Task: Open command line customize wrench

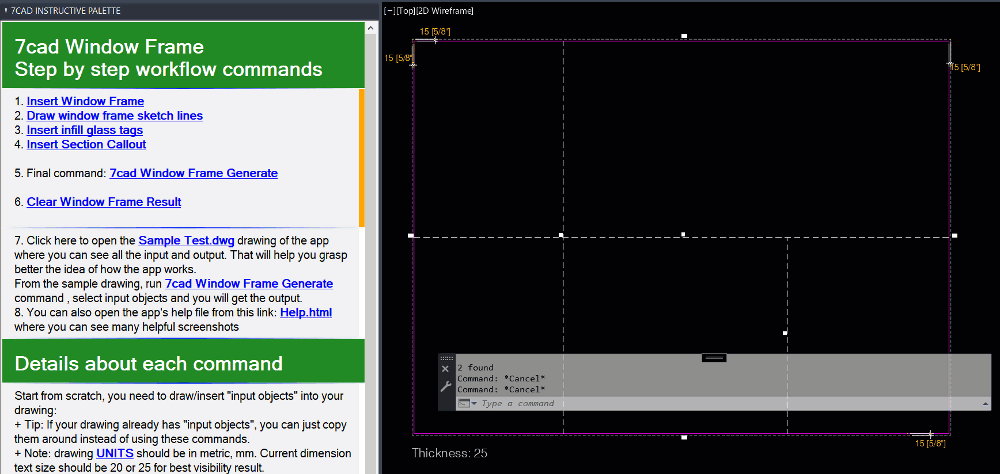Action: pyautogui.click(x=446, y=387)
